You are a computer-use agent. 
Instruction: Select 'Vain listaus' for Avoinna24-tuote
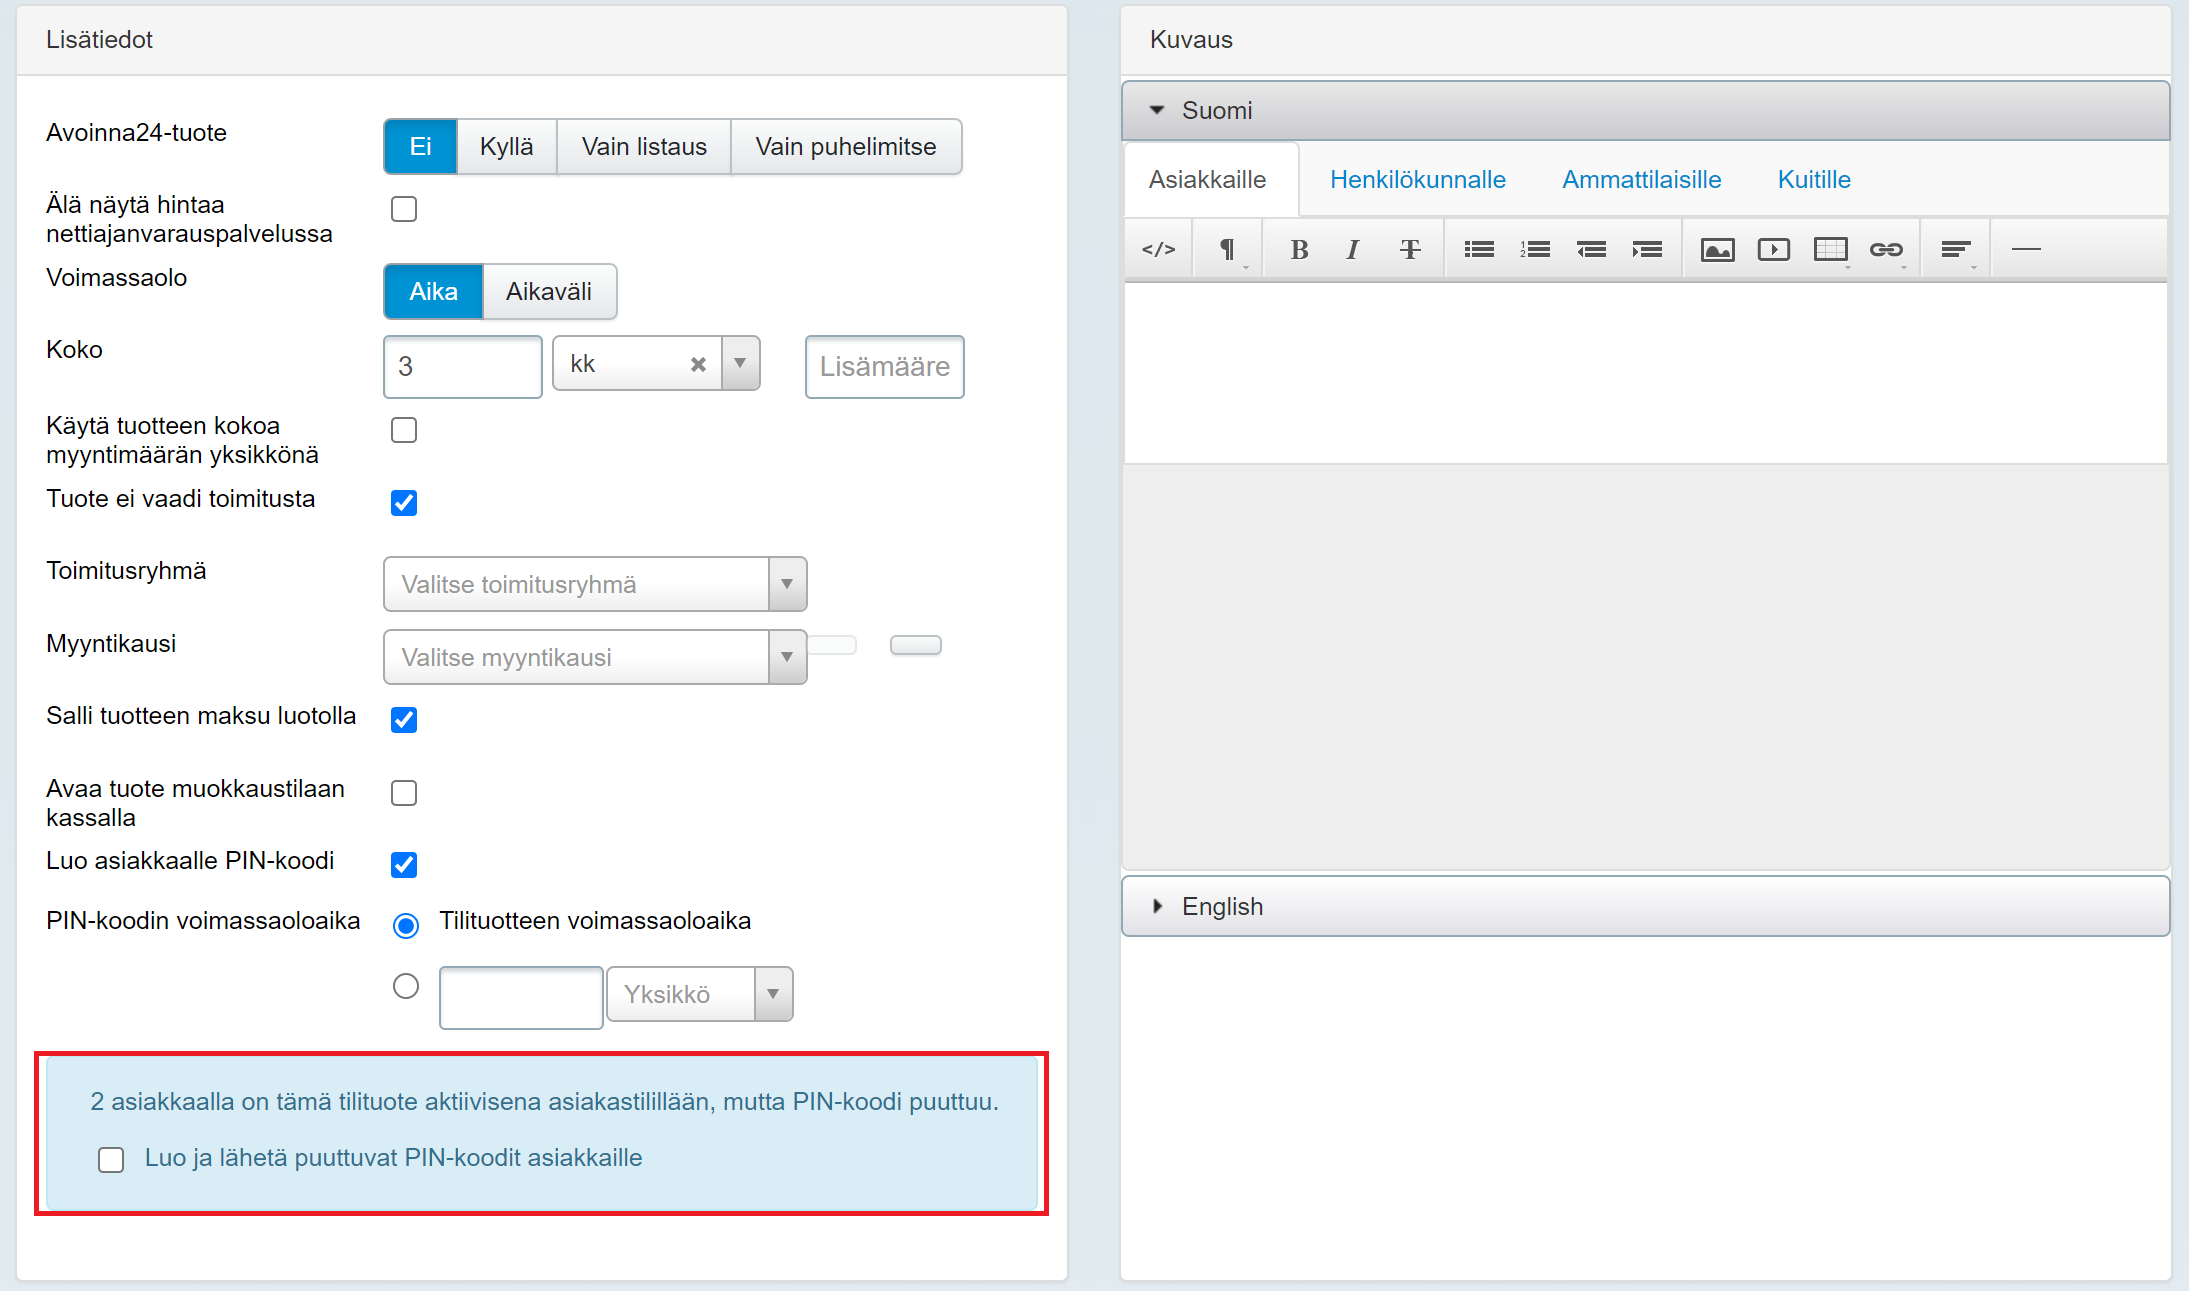644,147
